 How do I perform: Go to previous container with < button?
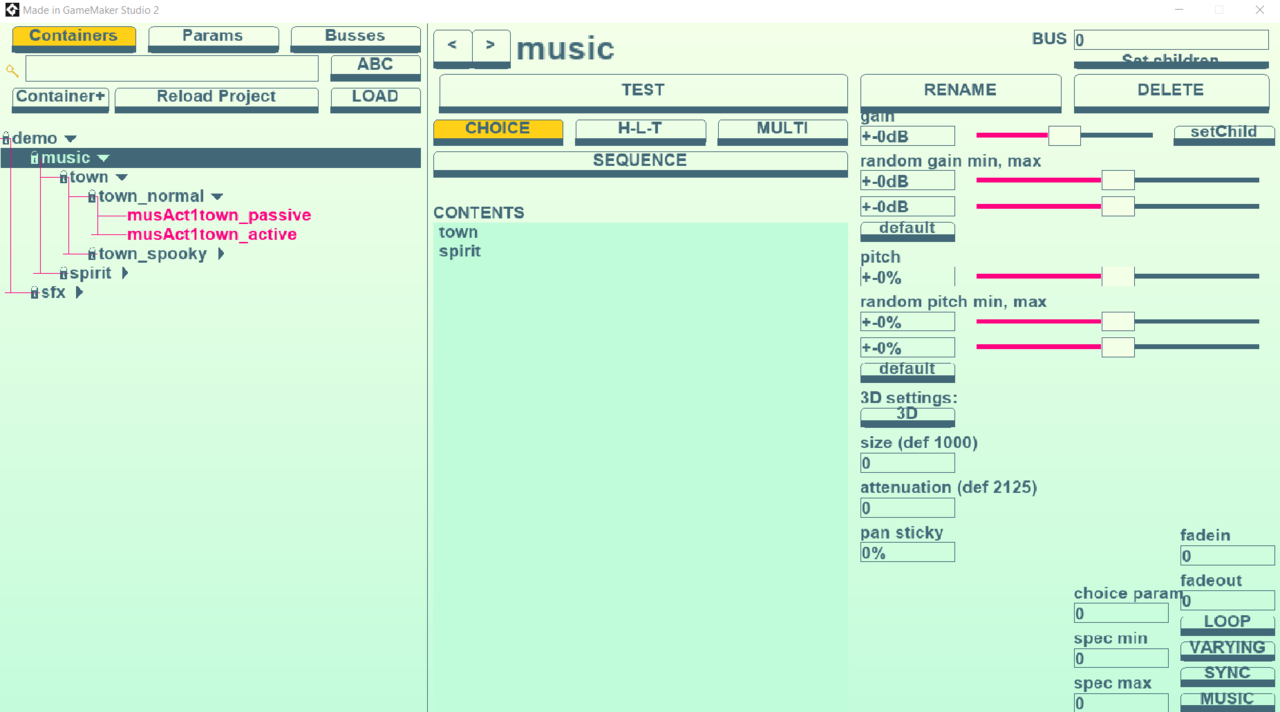[452, 48]
